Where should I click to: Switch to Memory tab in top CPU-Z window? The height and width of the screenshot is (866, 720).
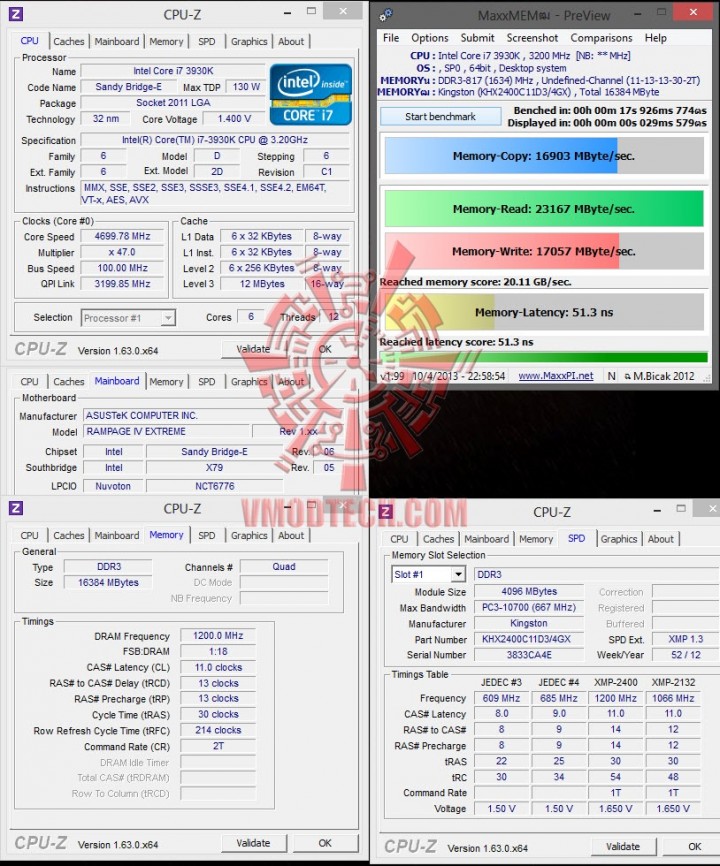tap(166, 41)
